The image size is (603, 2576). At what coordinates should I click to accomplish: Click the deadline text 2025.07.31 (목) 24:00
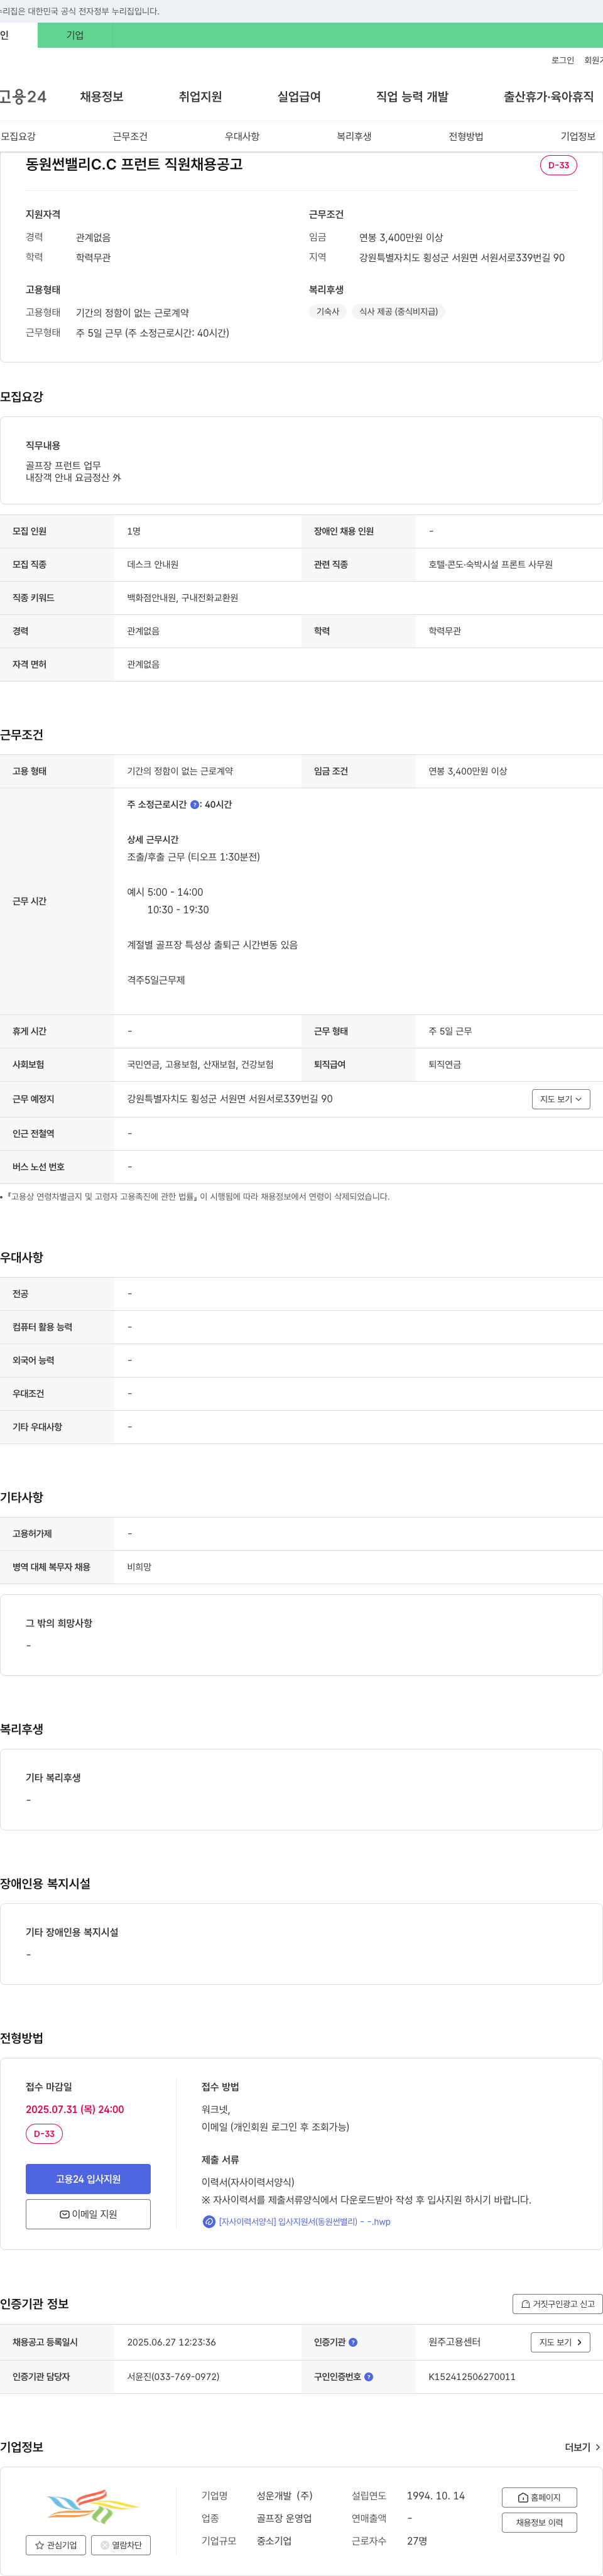75,2109
